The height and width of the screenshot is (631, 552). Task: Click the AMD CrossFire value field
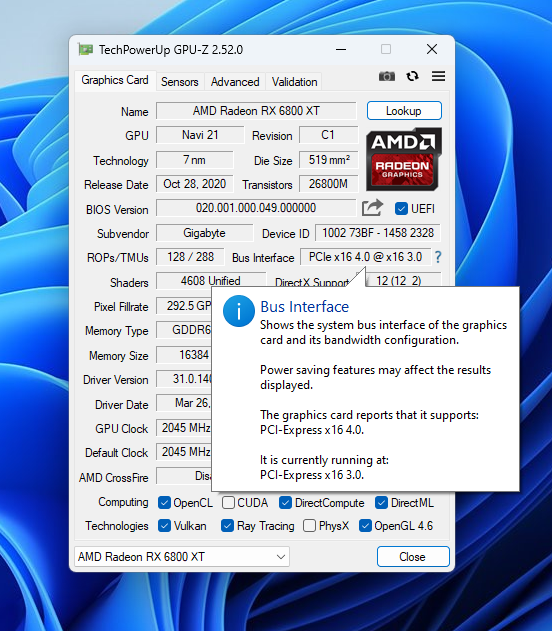click(x=184, y=476)
